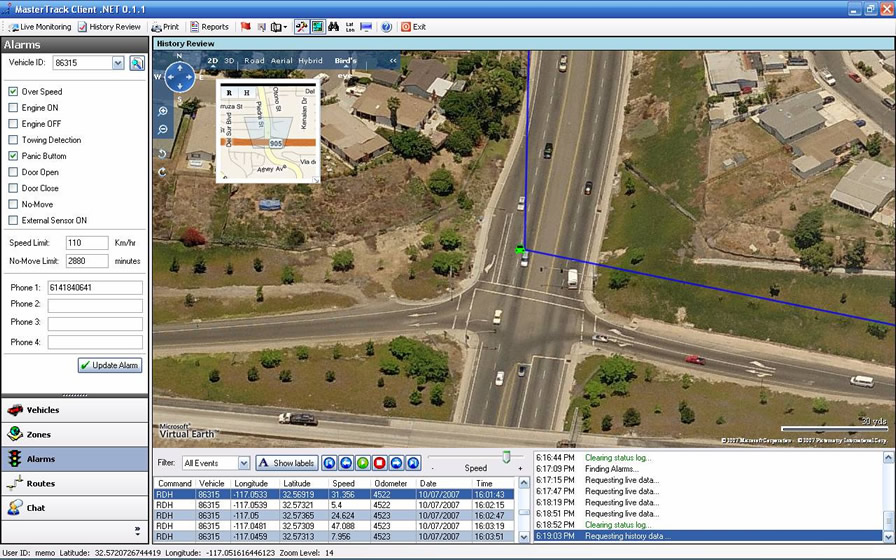Uncheck the Panic Button checkbox

pyautogui.click(x=13, y=155)
